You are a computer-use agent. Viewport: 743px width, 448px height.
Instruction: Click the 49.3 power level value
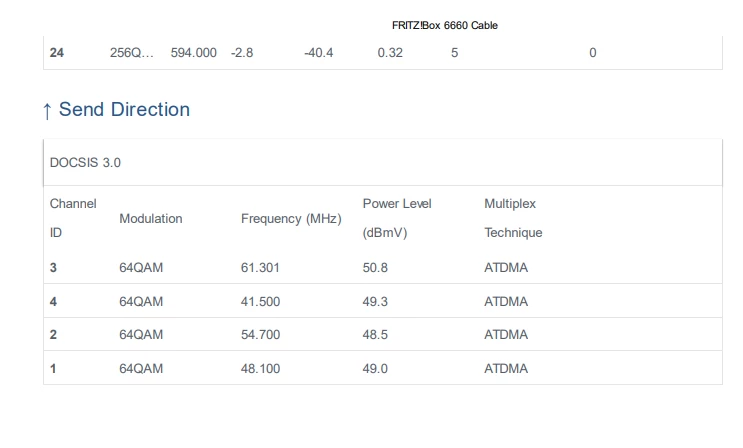[x=377, y=301]
